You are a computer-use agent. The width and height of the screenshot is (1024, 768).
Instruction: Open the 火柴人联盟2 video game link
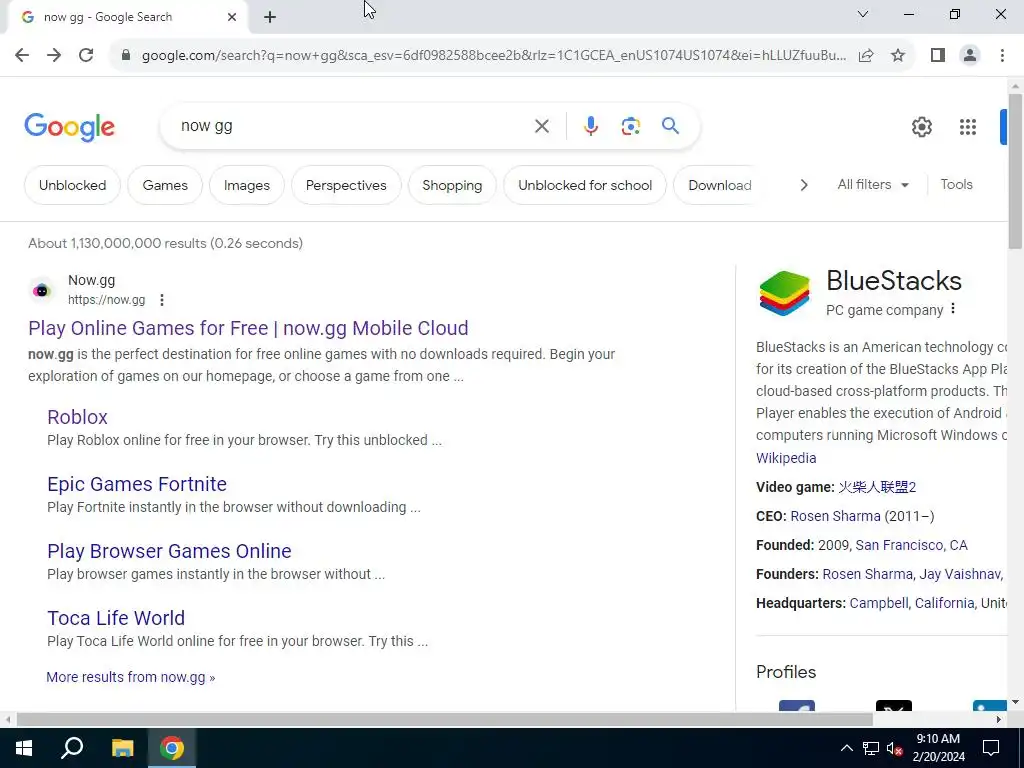point(877,487)
